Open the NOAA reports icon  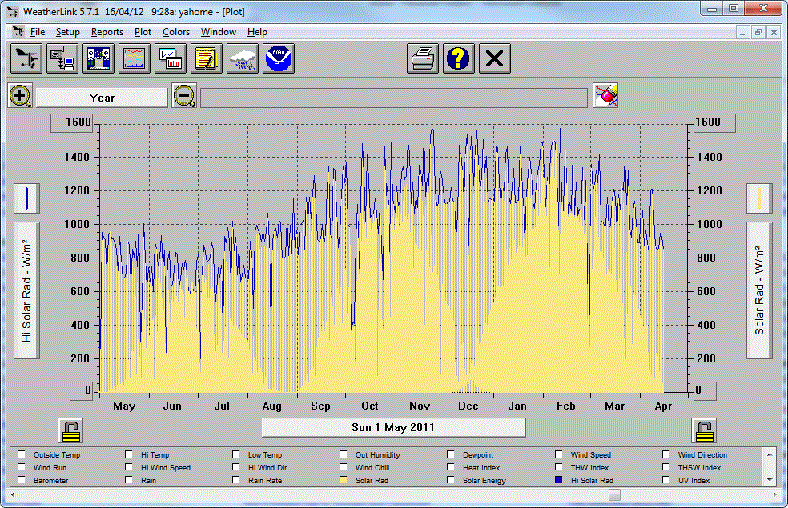[279, 58]
